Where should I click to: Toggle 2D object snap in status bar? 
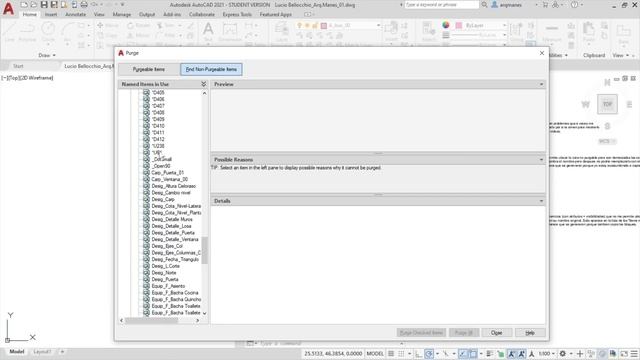(x=473, y=353)
